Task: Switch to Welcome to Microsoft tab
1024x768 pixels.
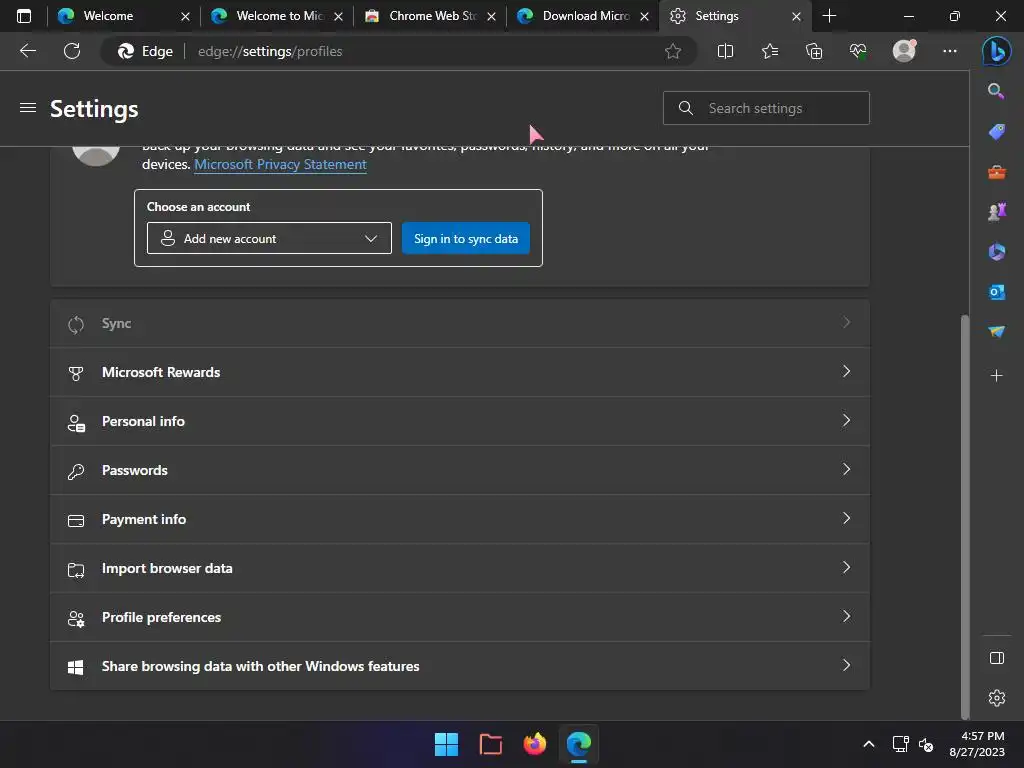Action: (279, 16)
